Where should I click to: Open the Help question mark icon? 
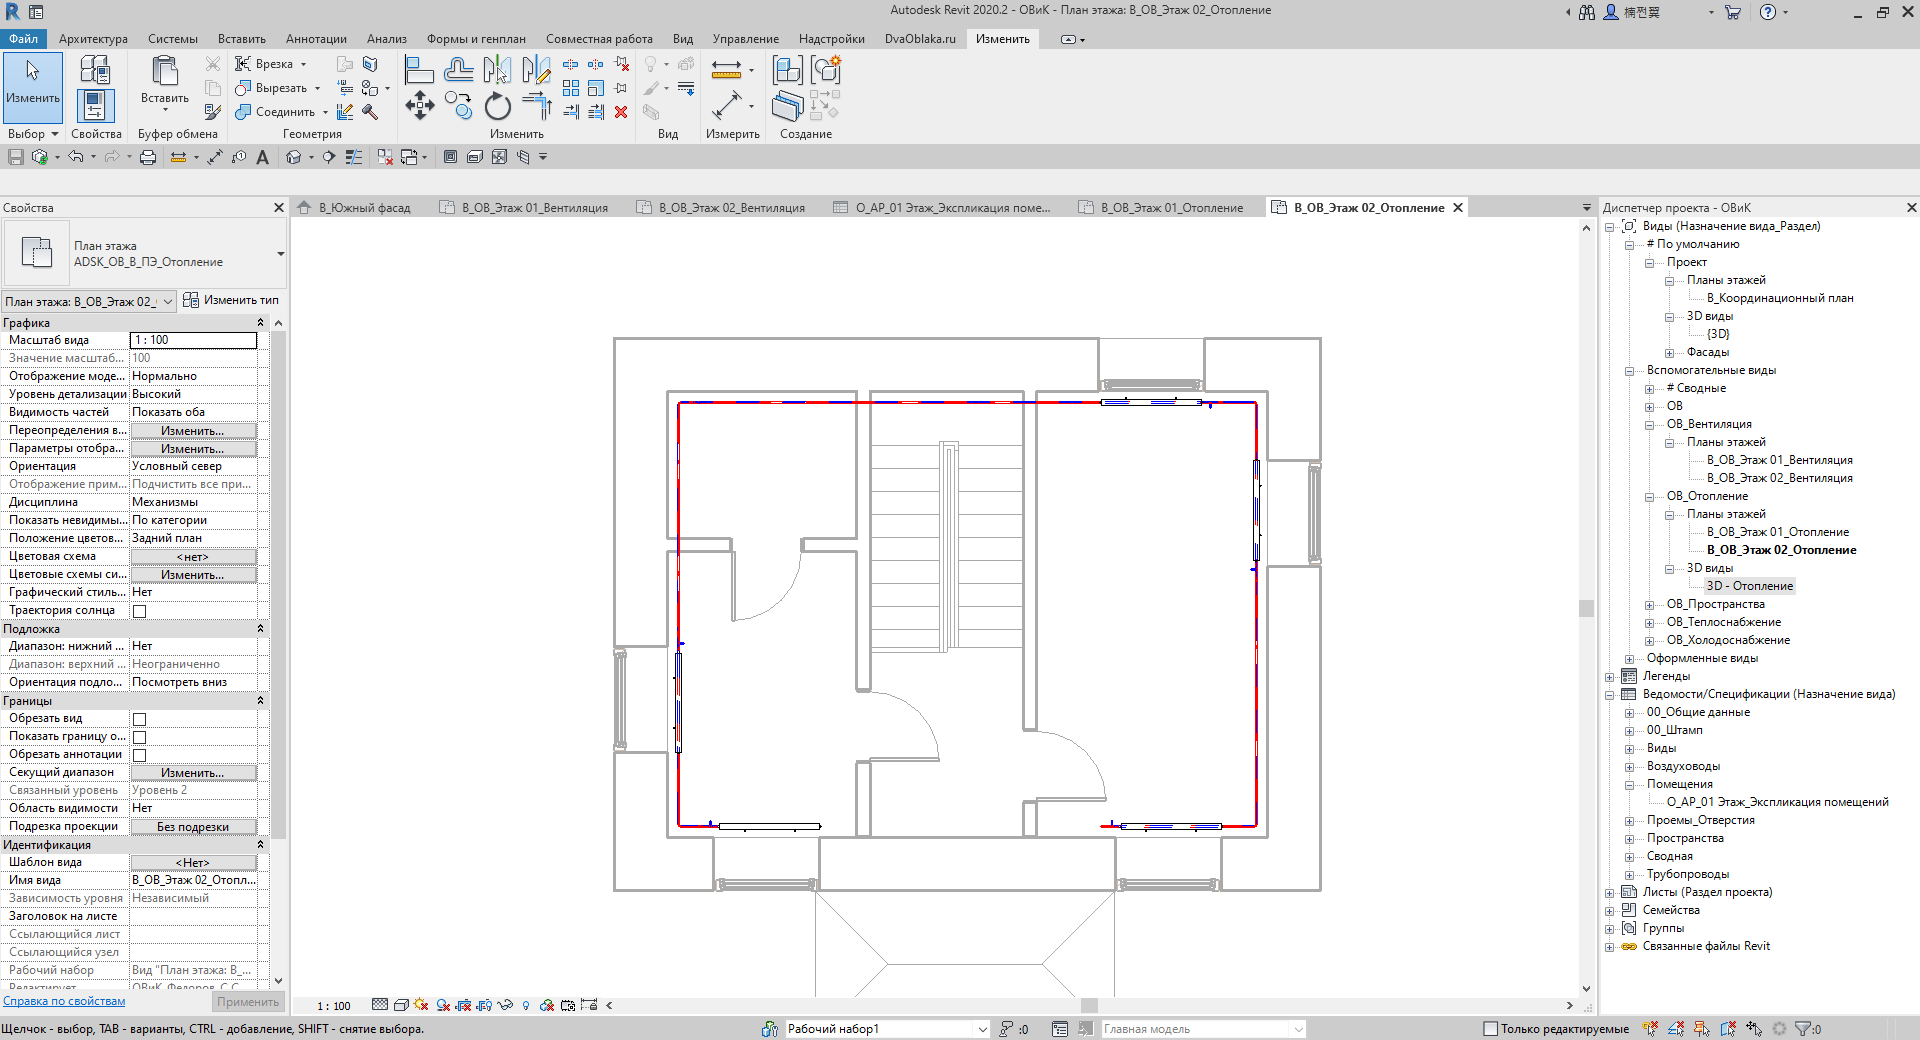pyautogui.click(x=1768, y=12)
